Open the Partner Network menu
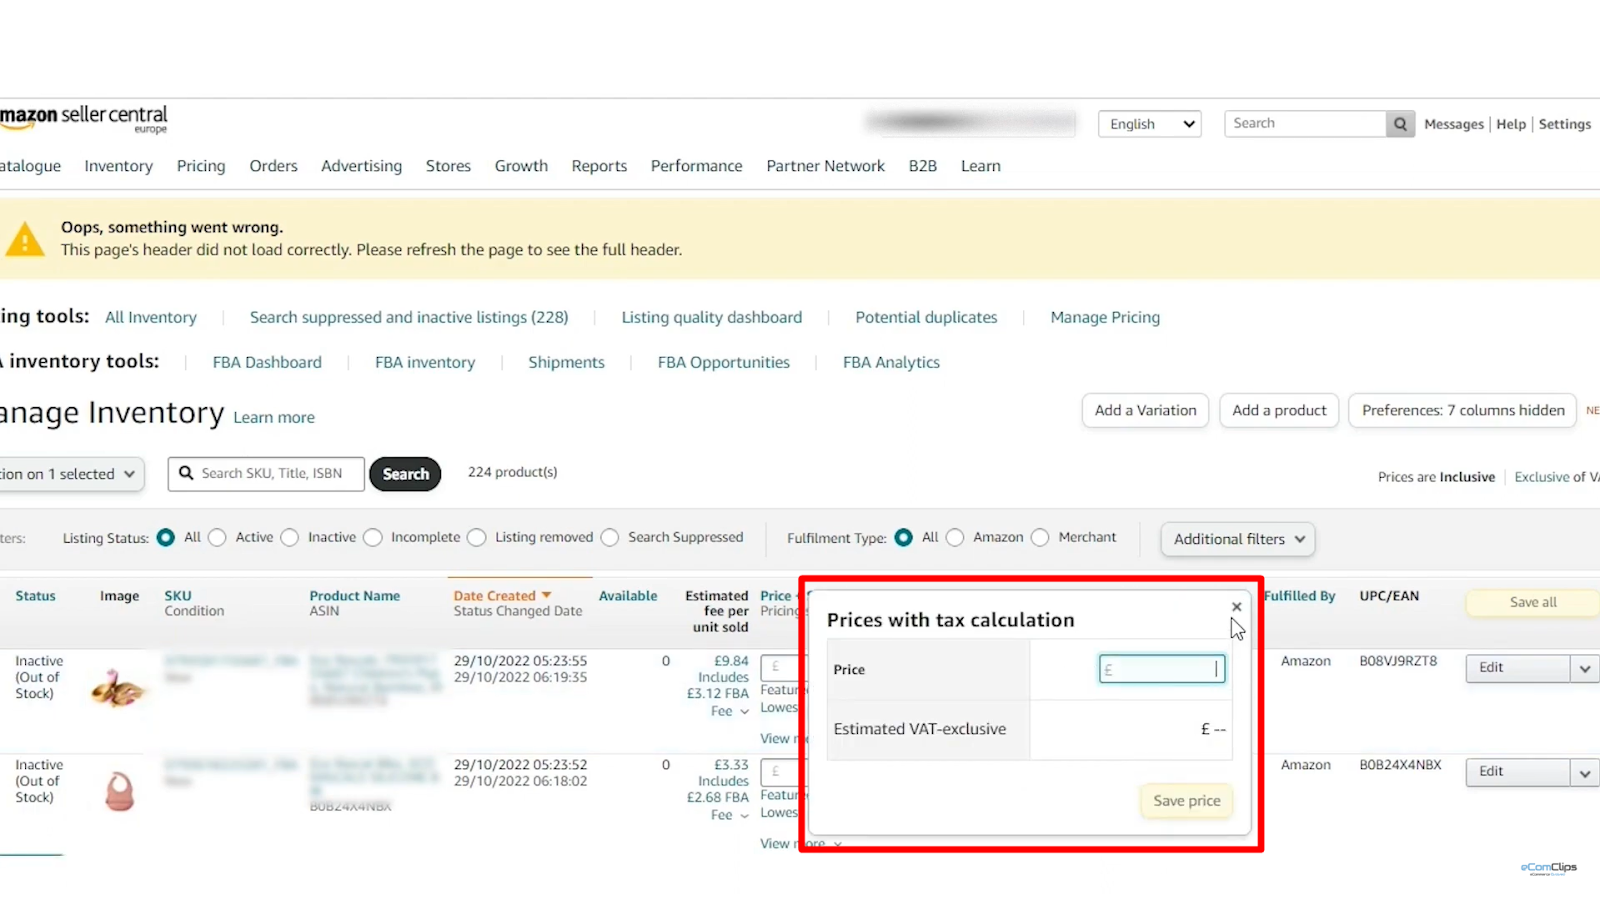The width and height of the screenshot is (1600, 900). click(826, 166)
